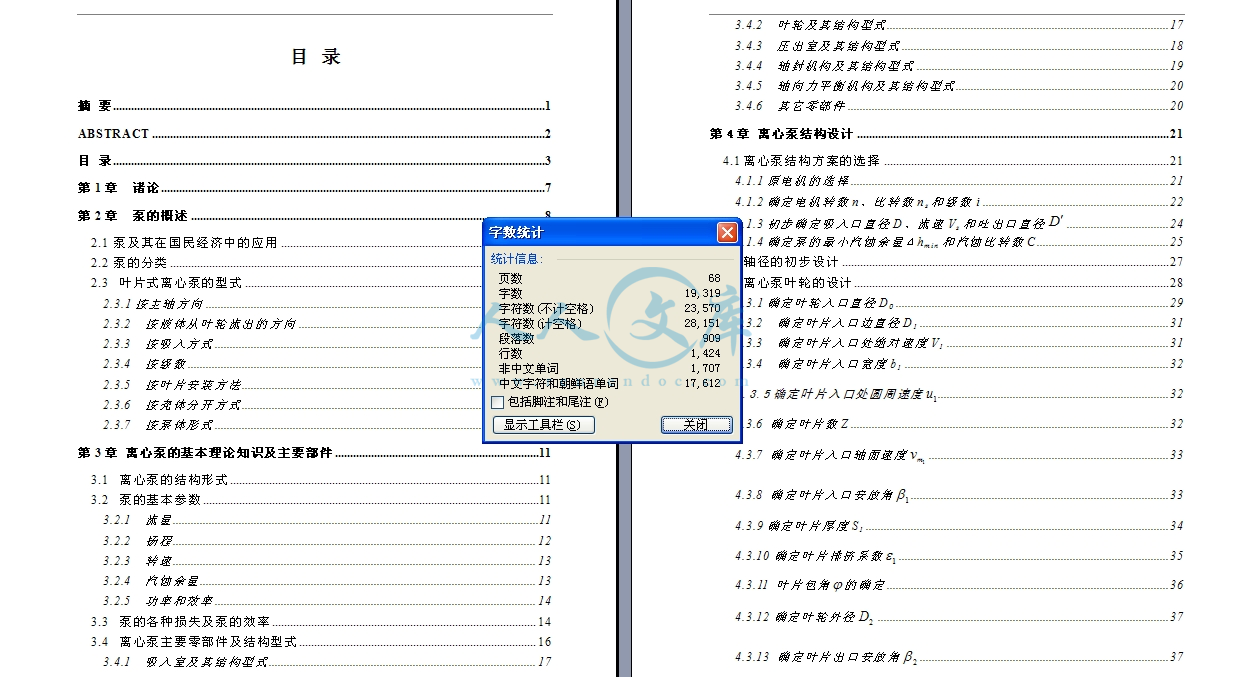This screenshot has width=1246, height=677.
Task: Go to the 第1章 绪论 entry
Action: coord(315,188)
